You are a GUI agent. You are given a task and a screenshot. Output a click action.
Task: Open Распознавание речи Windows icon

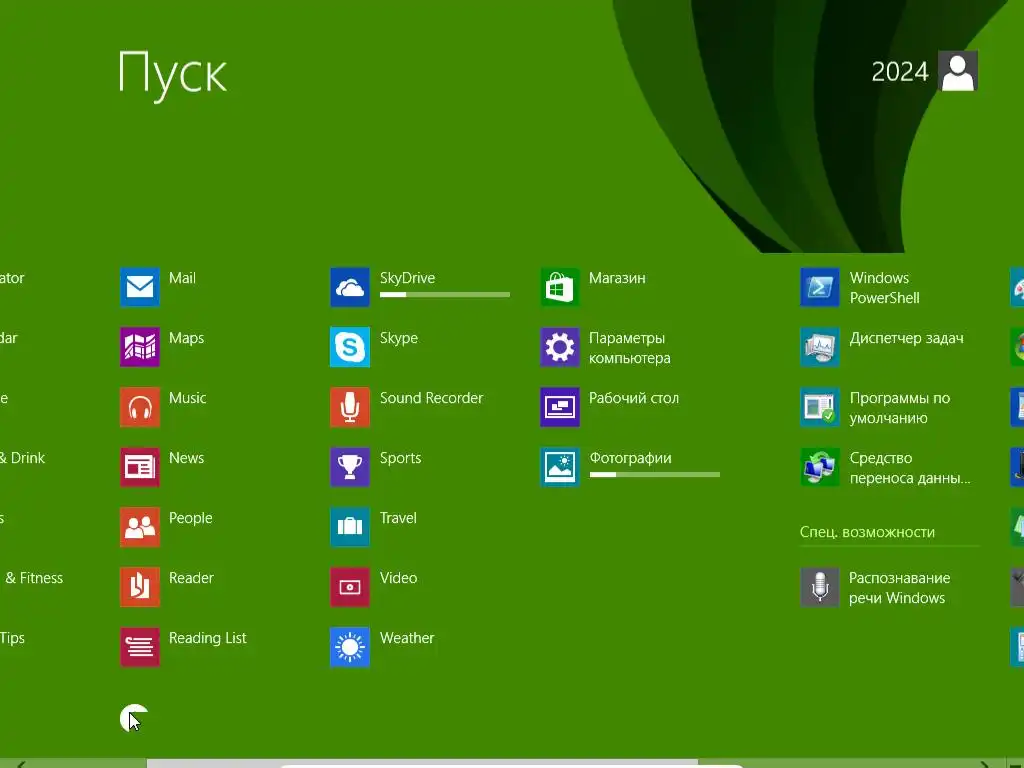(820, 587)
